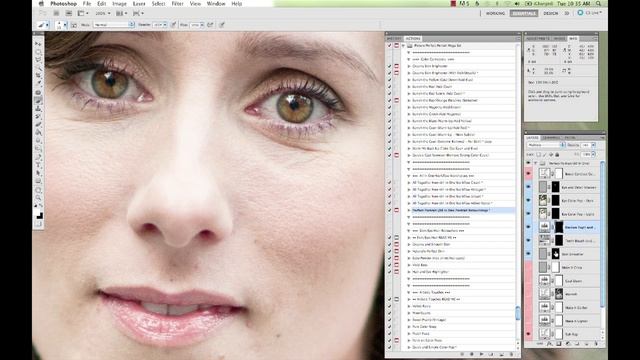Viewport: 640px width, 360px height.
Task: Add a layer mask from Layers panel footer
Action: 559,344
